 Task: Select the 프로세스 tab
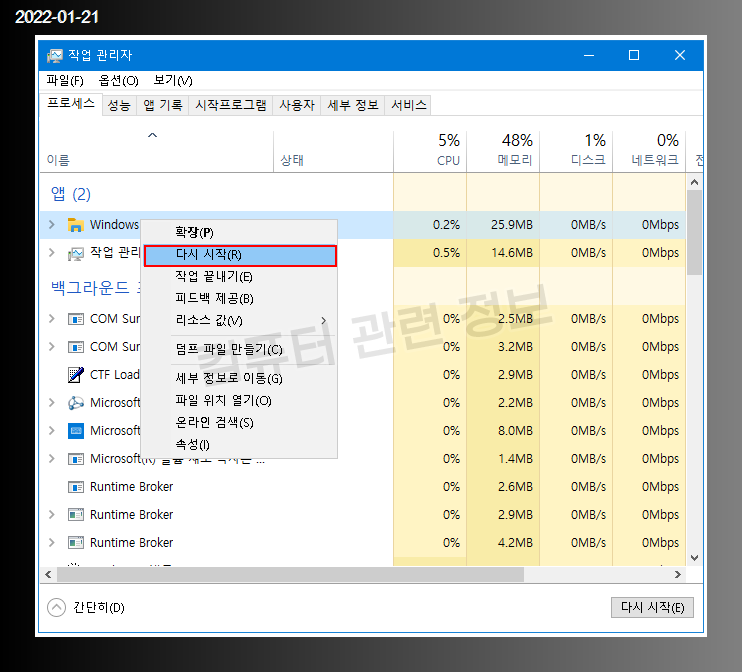point(71,104)
